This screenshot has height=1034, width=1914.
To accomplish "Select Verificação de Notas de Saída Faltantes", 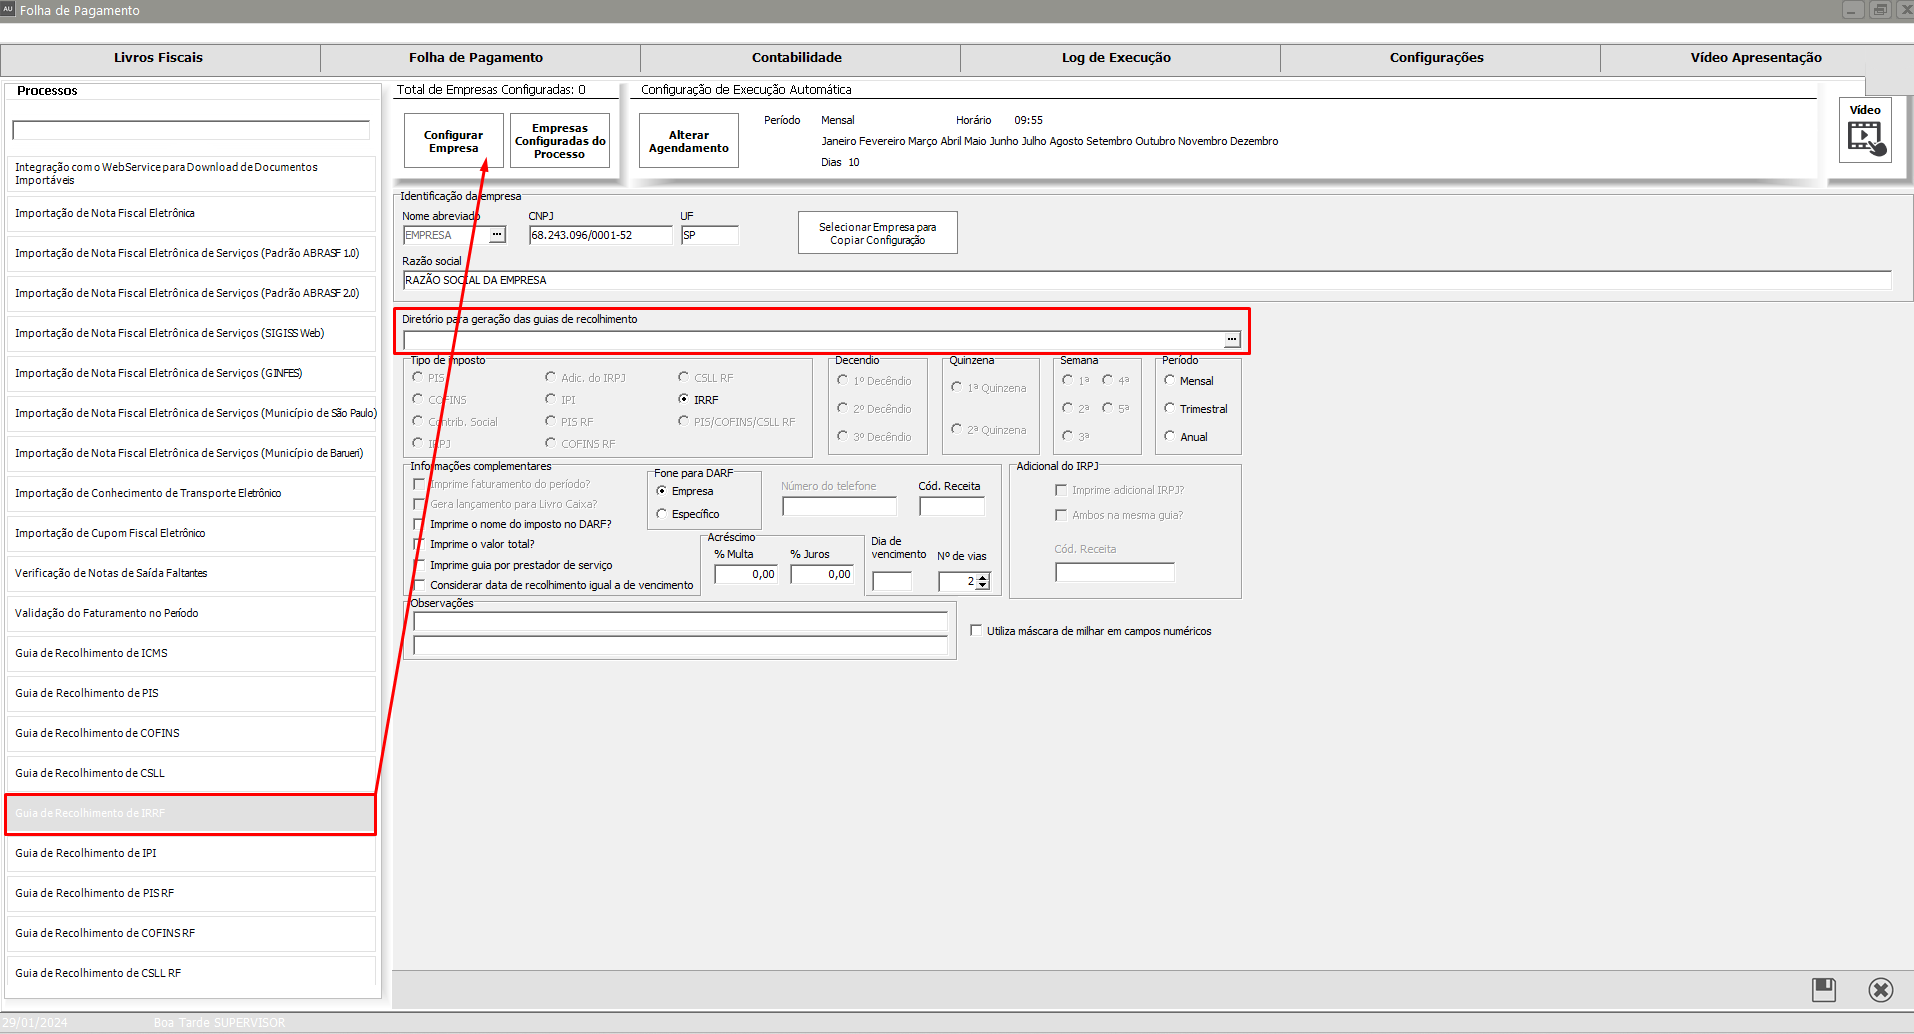I will coord(191,573).
